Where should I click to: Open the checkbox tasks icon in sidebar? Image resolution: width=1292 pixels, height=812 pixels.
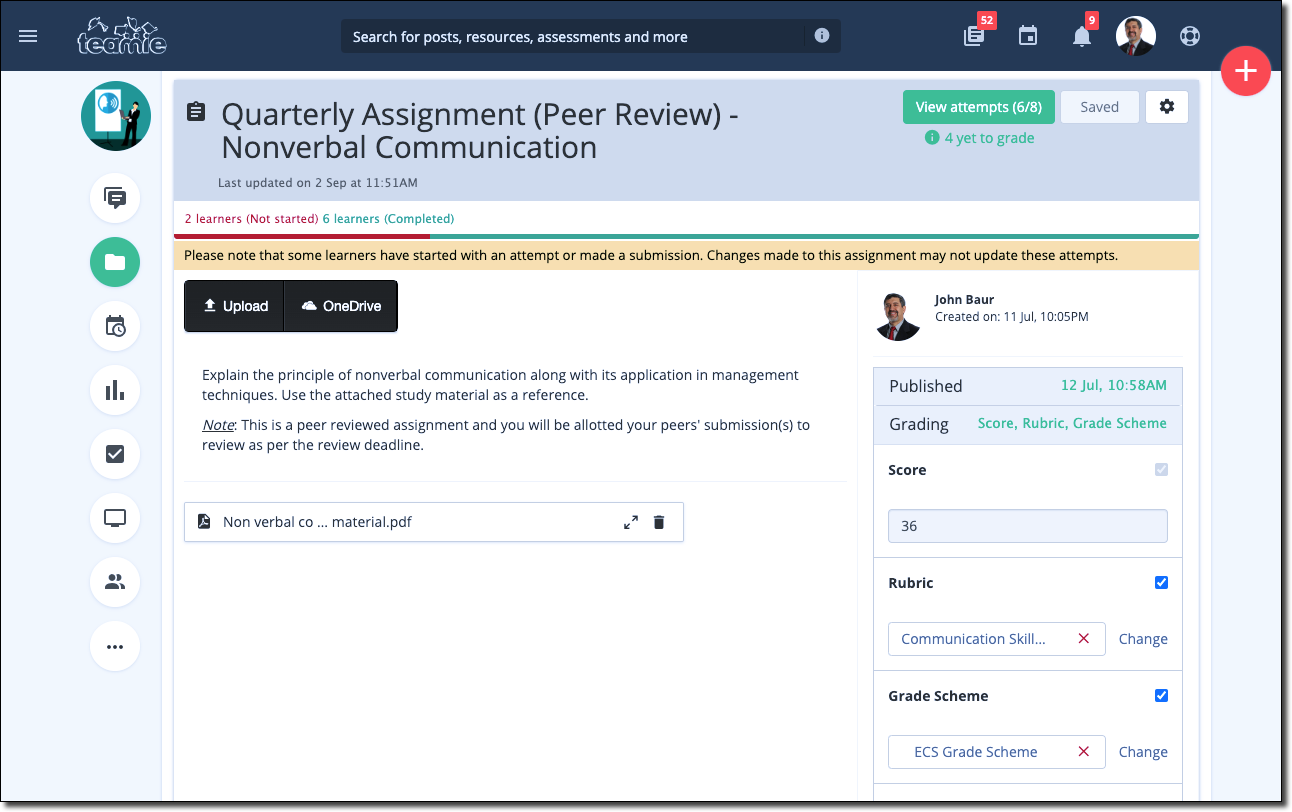click(115, 454)
